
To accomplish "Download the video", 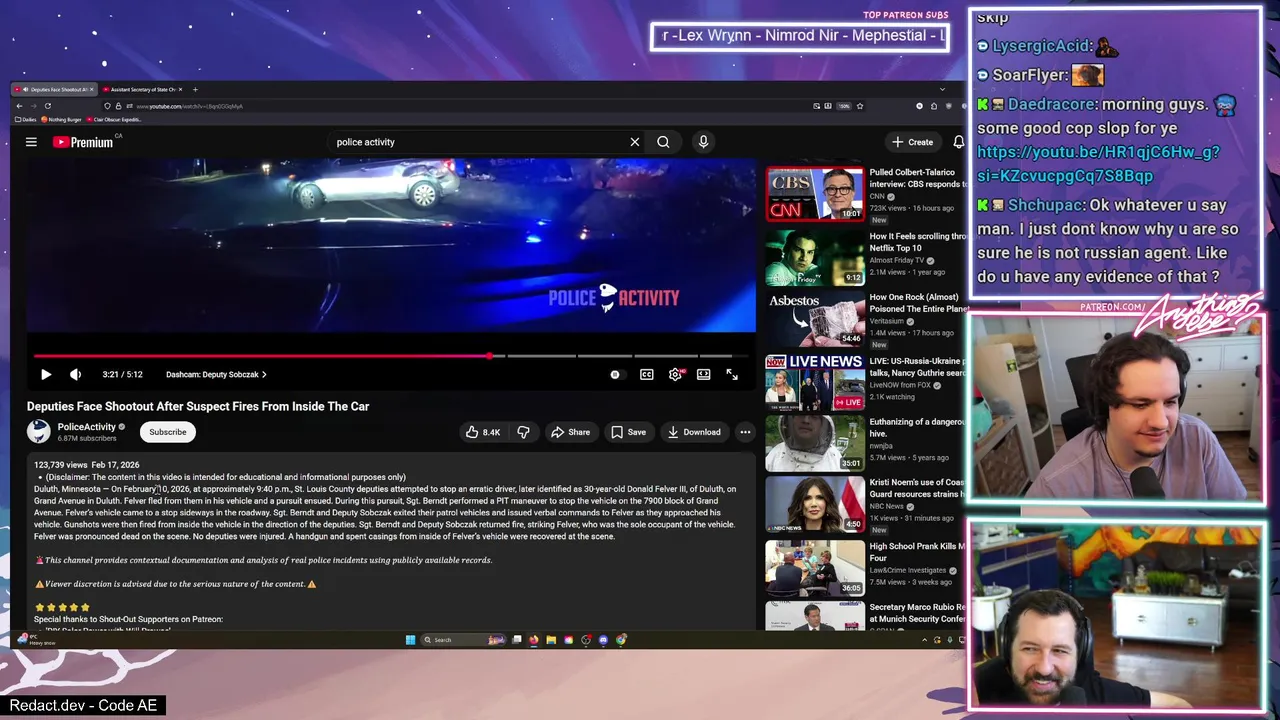I will pyautogui.click(x=694, y=432).
